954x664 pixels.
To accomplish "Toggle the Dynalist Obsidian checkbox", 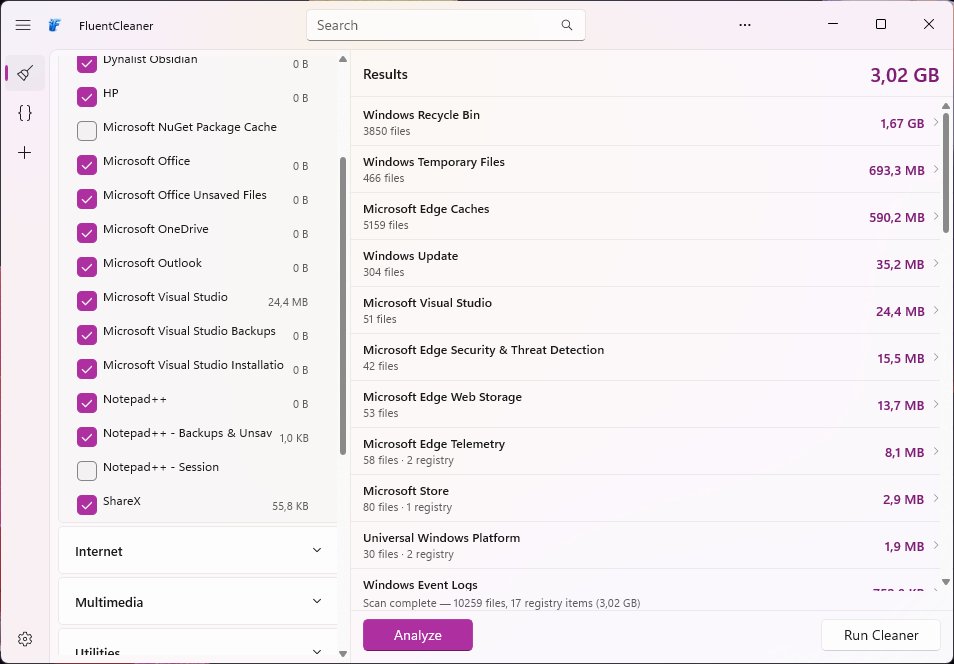I will pos(87,63).
